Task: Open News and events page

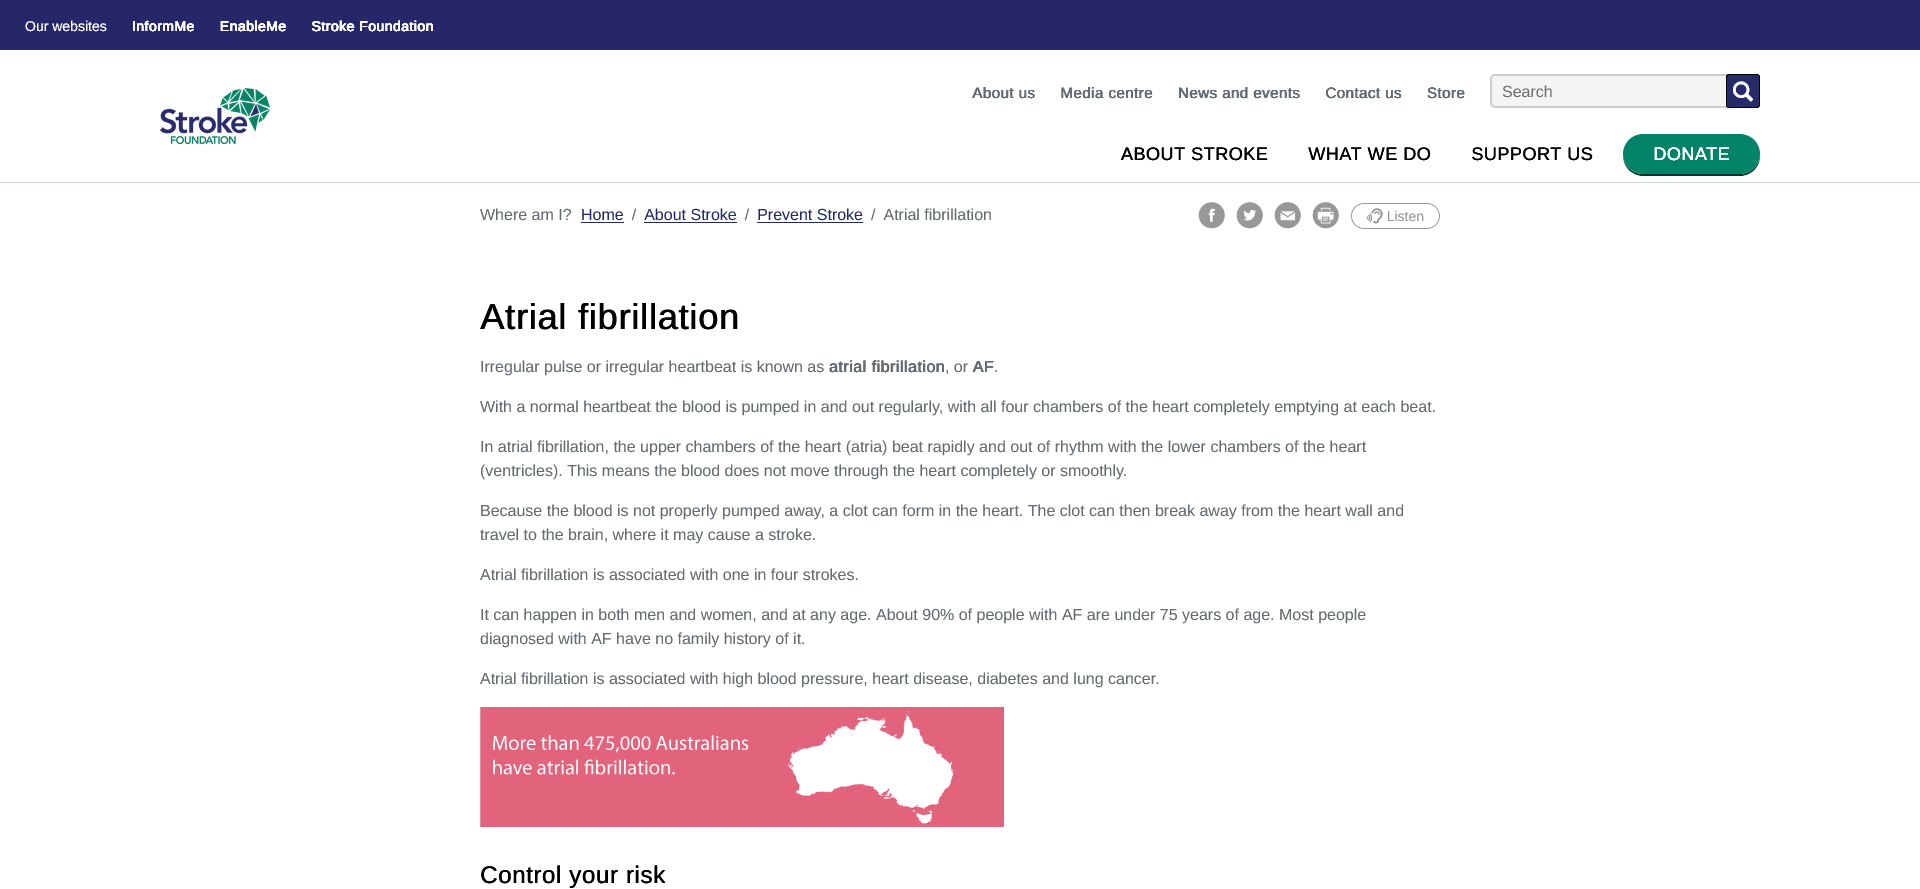Action: [x=1238, y=93]
